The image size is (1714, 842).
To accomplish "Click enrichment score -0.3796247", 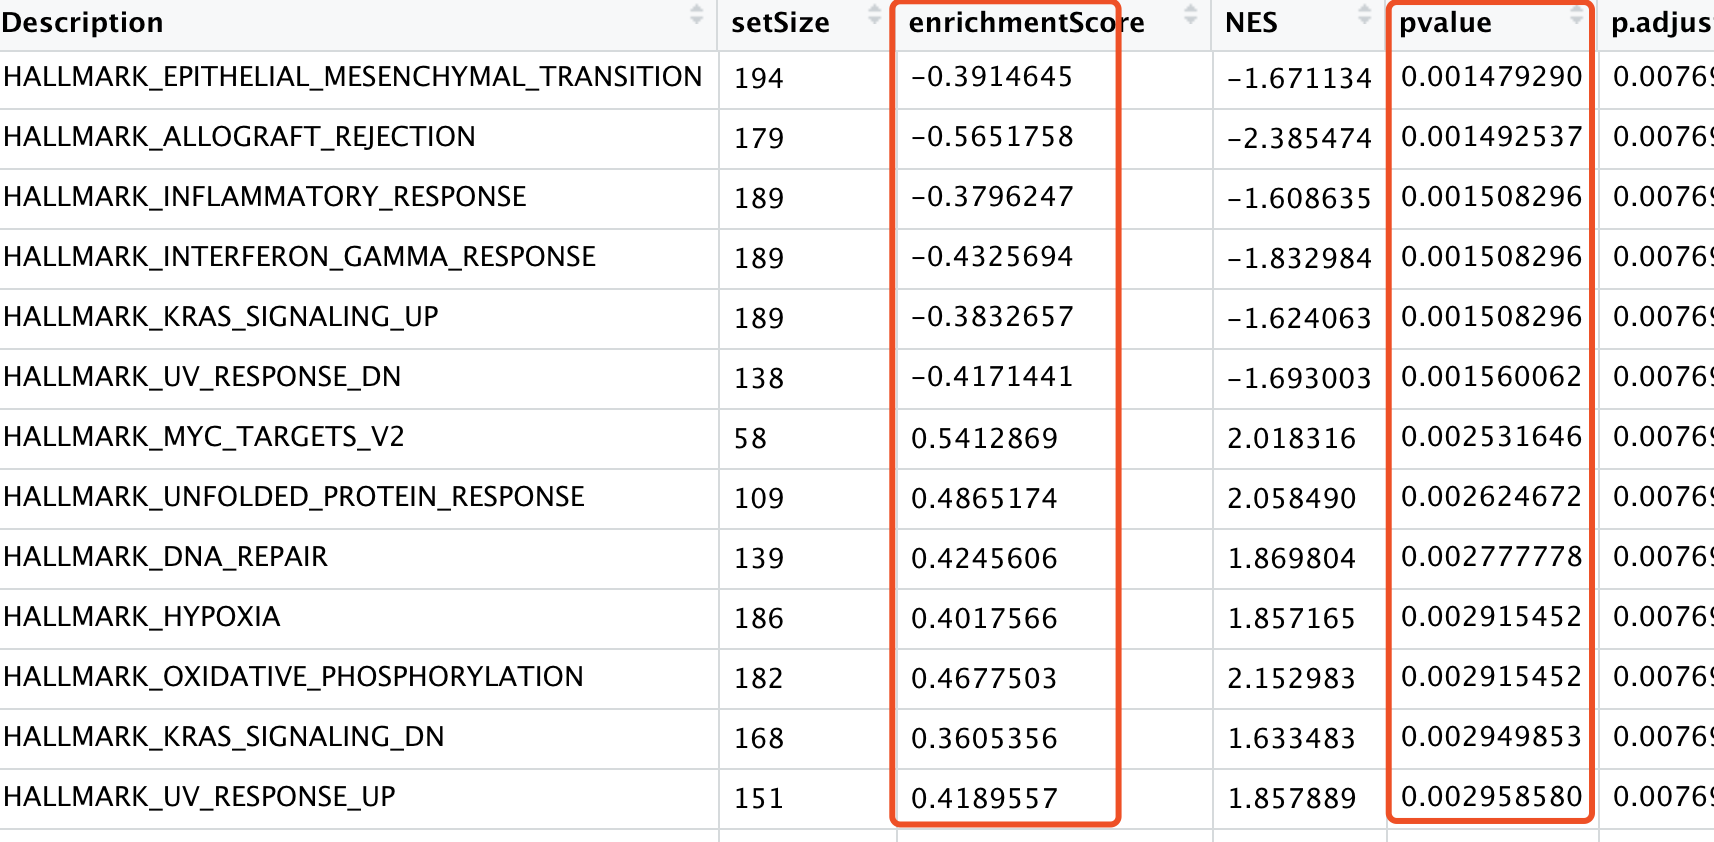I will [x=992, y=197].
